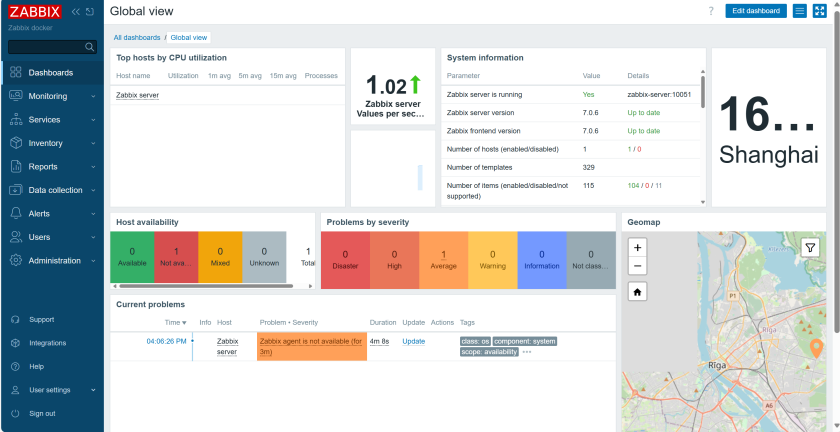Expand the User settings submenu
The image size is (840, 432).
coord(52,390)
